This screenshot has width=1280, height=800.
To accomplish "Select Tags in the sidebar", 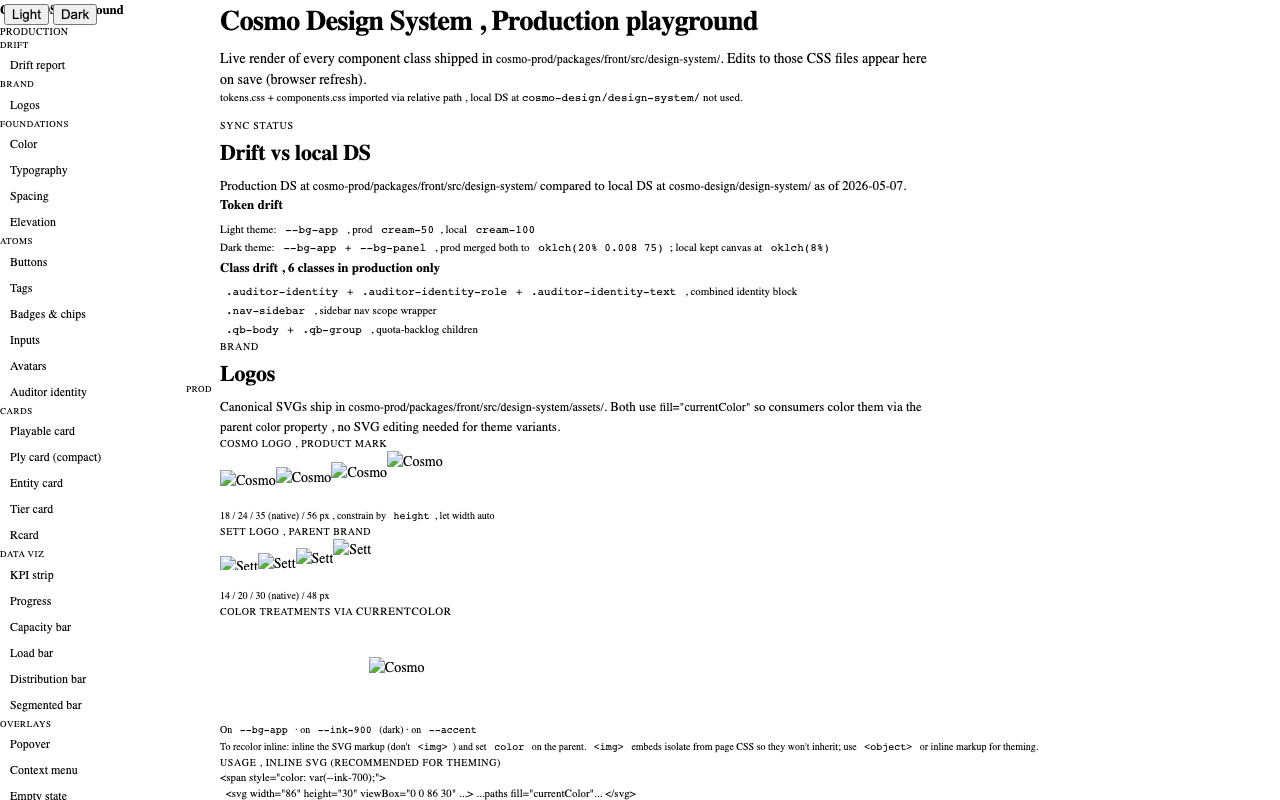I will pos(21,288).
